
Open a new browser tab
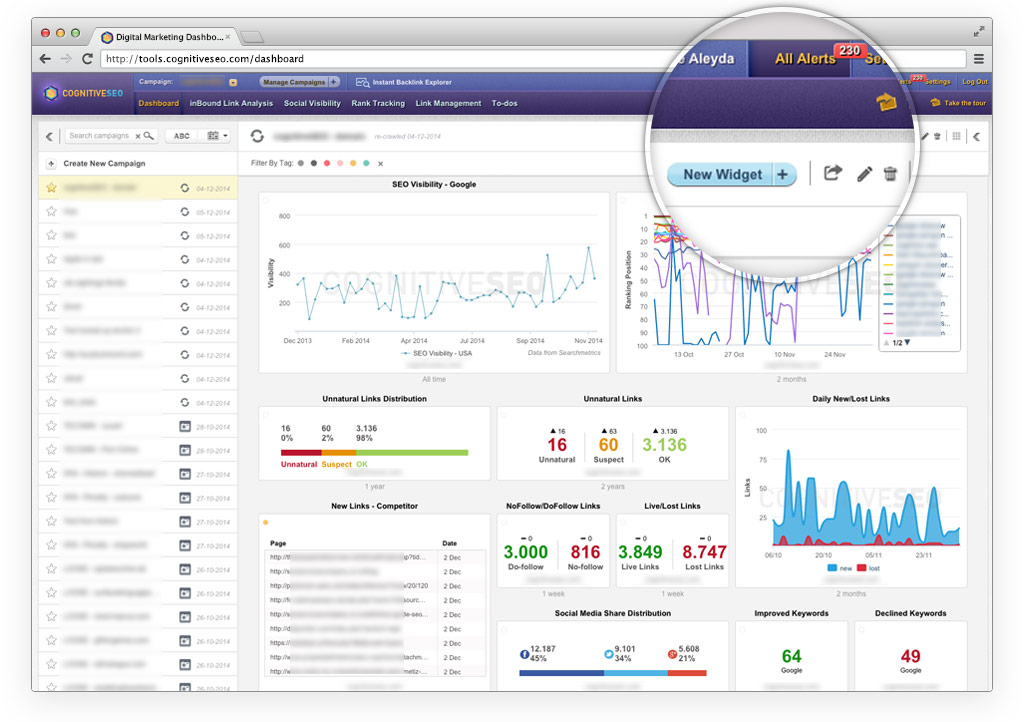[x=251, y=37]
